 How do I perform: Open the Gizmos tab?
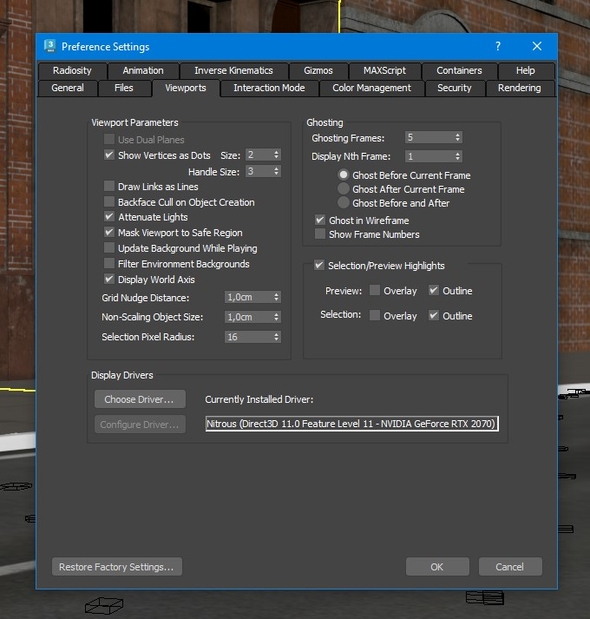coord(318,71)
